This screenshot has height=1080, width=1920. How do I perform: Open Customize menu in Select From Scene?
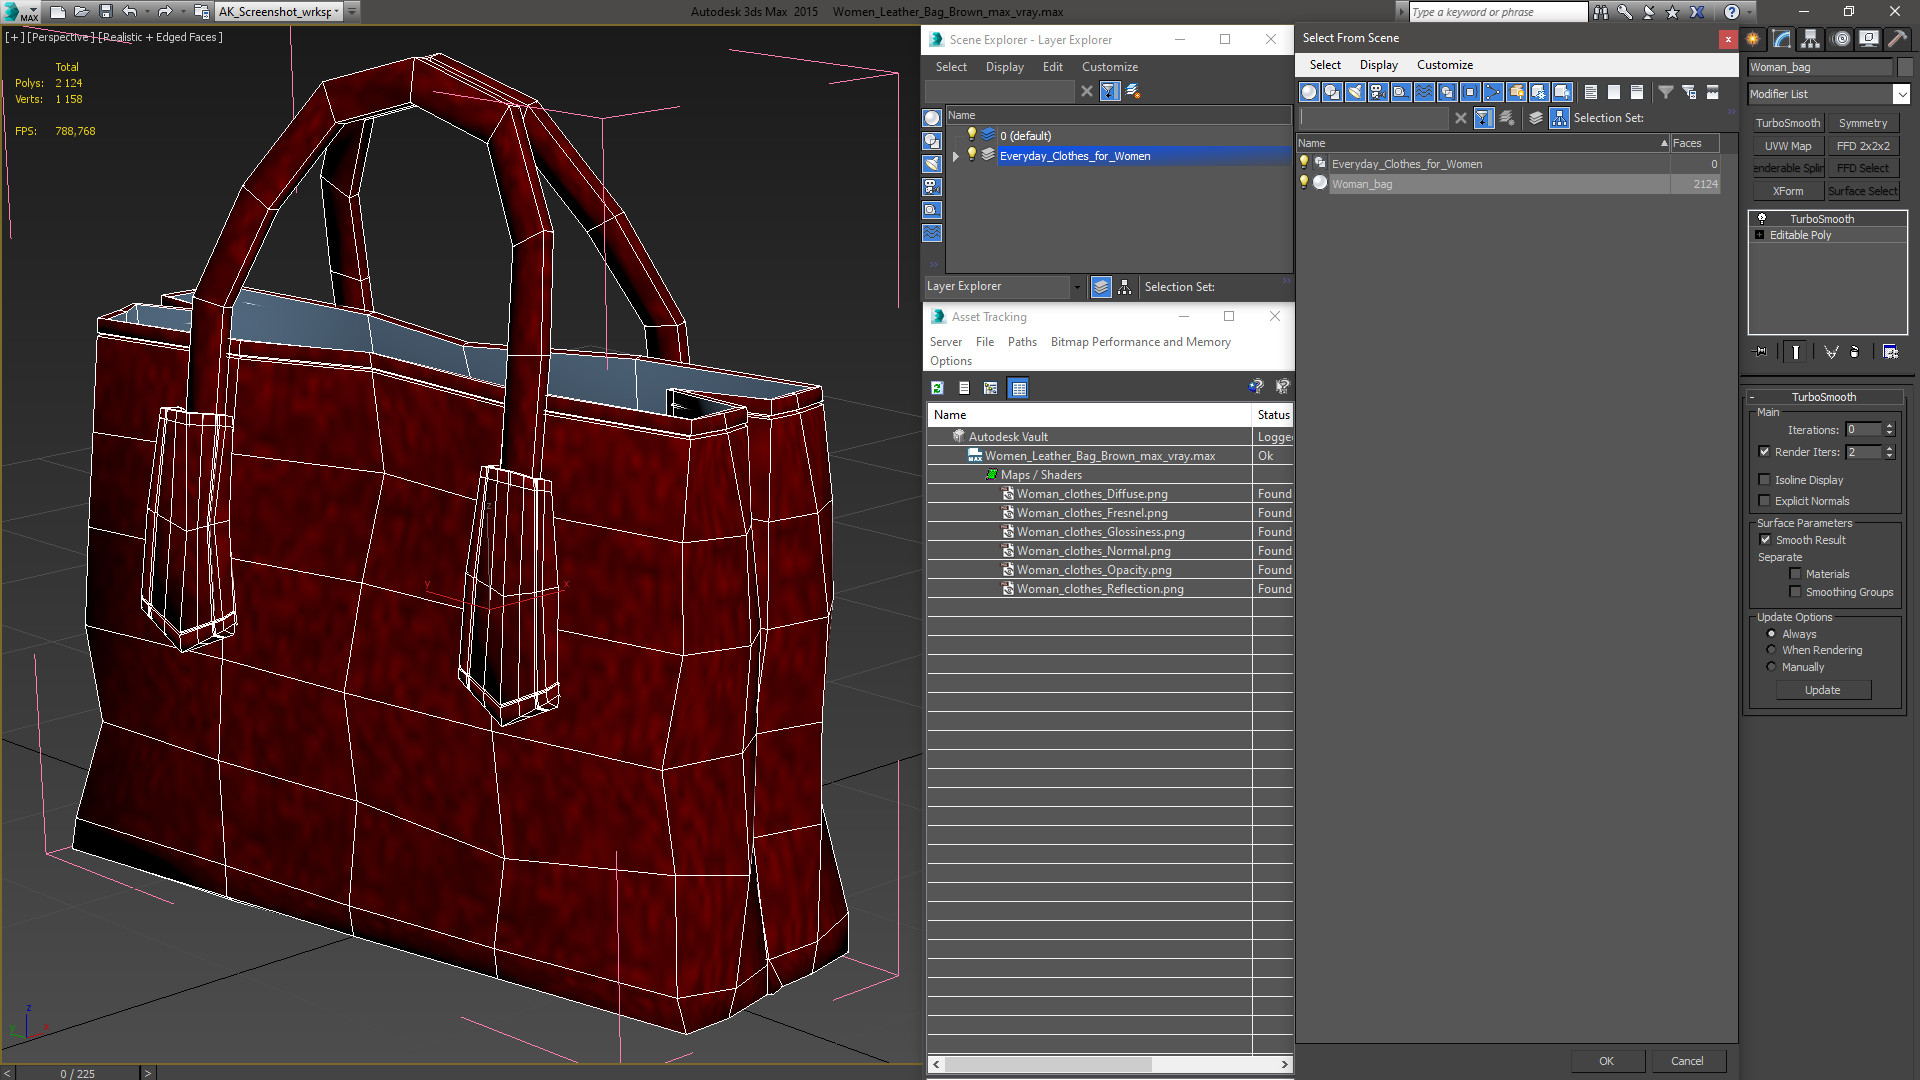click(x=1444, y=65)
